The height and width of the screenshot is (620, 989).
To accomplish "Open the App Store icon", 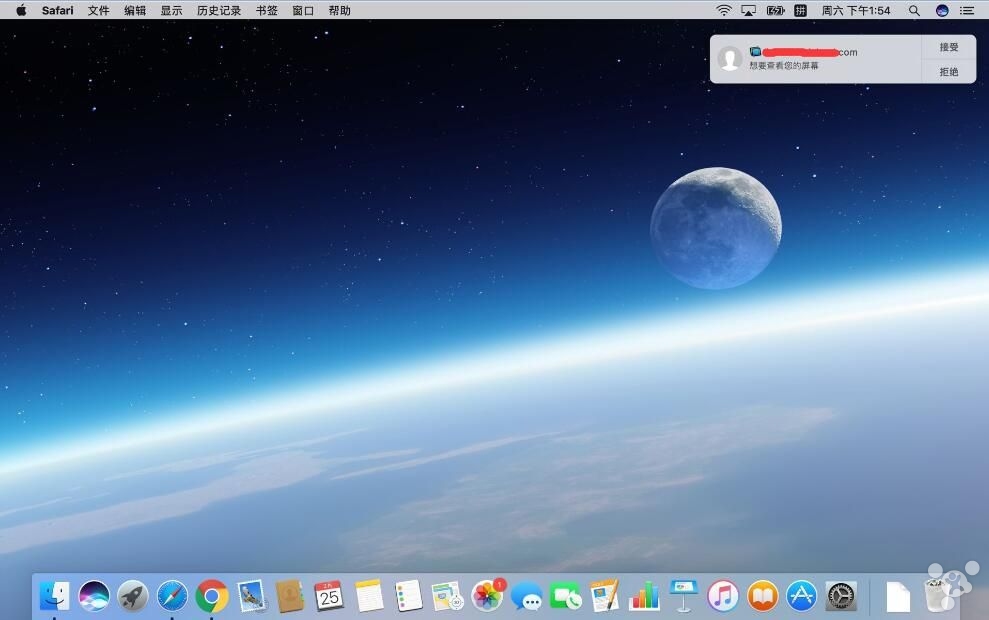I will [x=802, y=596].
